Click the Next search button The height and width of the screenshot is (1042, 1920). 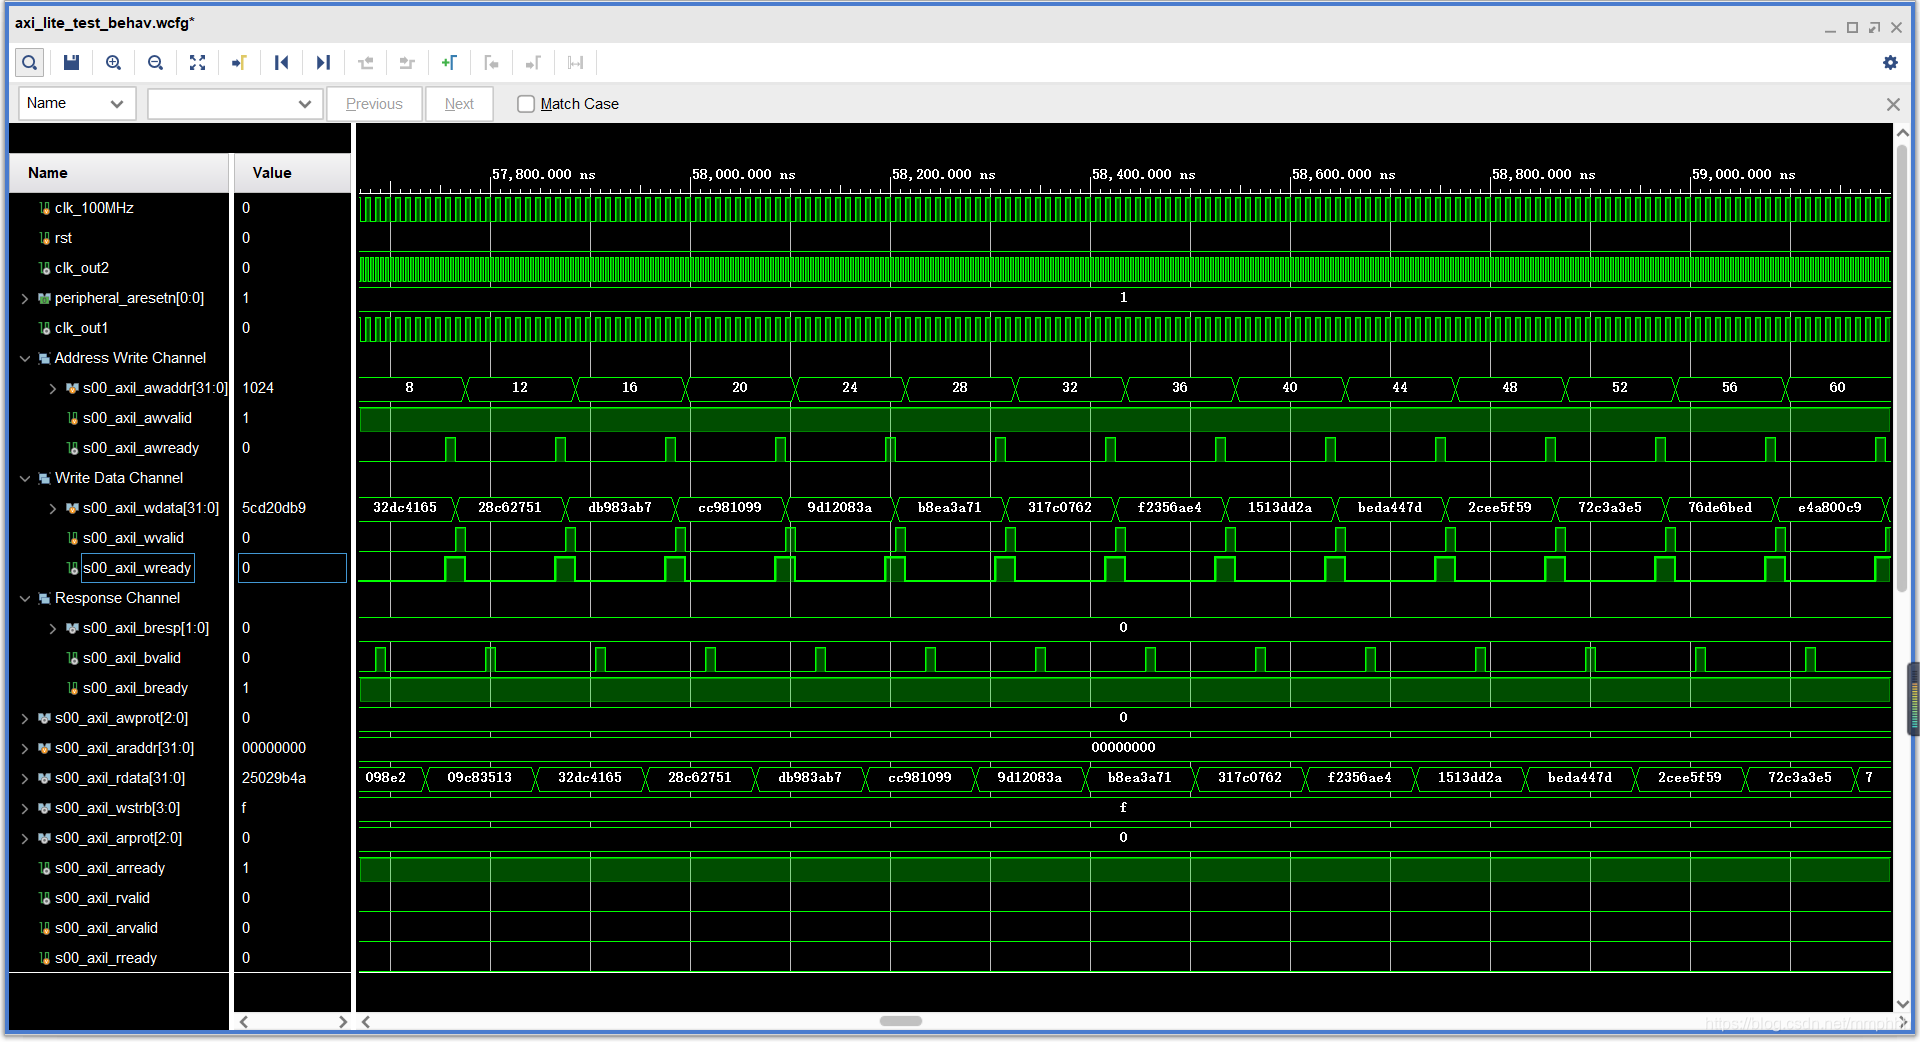(x=459, y=104)
